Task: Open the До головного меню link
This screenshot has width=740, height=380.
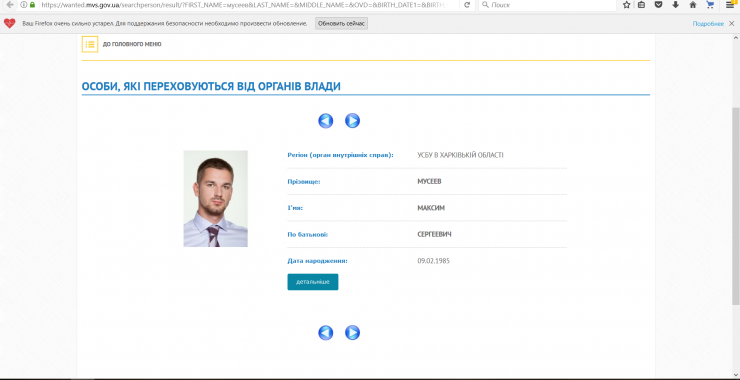Action: coord(132,44)
